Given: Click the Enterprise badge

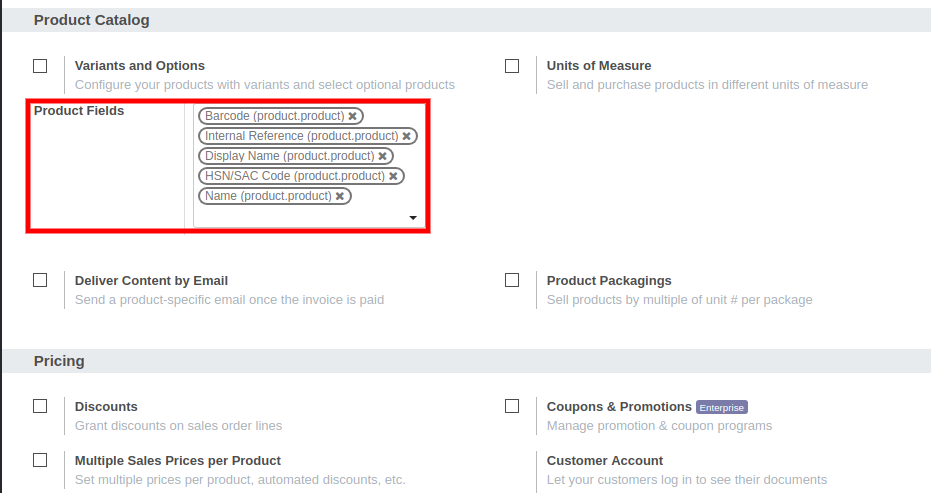Looking at the screenshot, I should click(x=722, y=407).
